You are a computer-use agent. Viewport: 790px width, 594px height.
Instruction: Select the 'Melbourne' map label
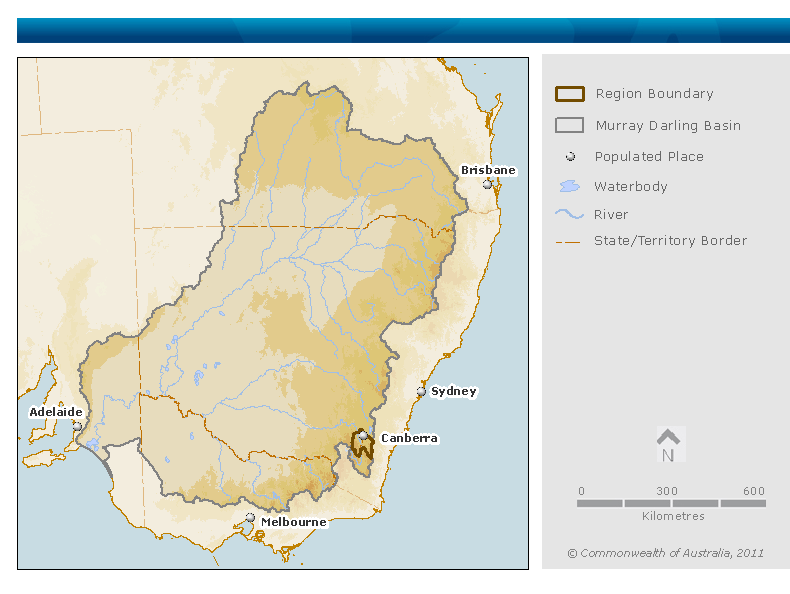coord(294,522)
